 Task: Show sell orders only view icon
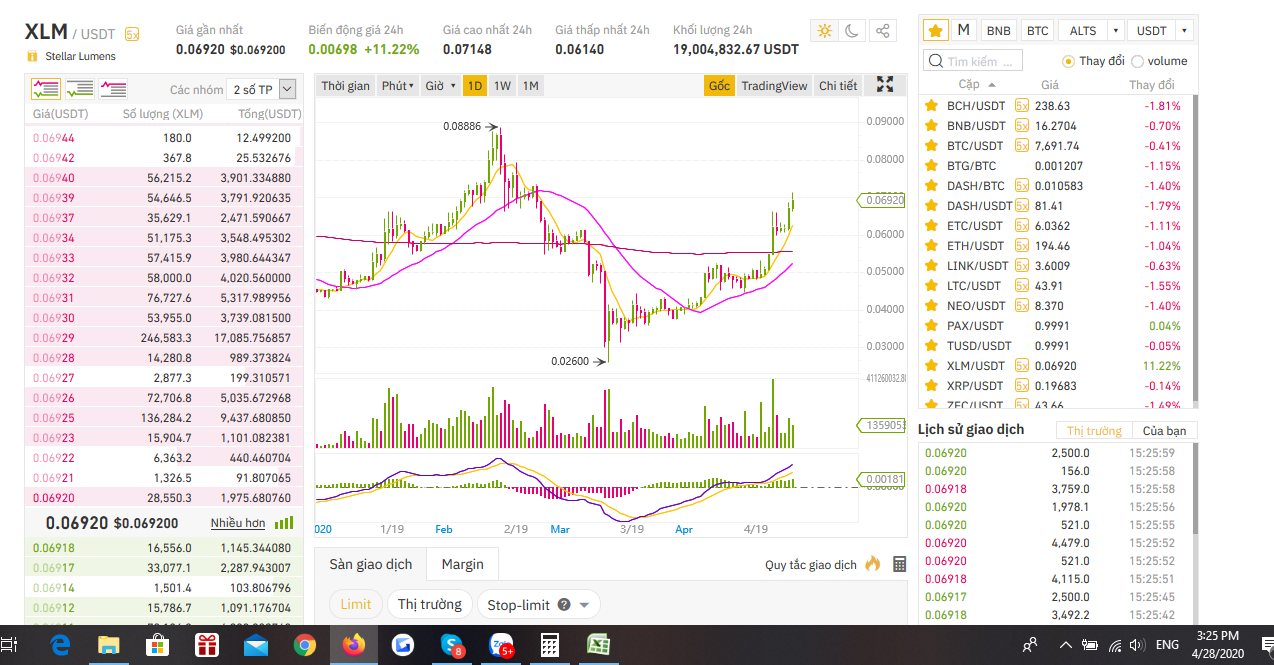[x=113, y=89]
